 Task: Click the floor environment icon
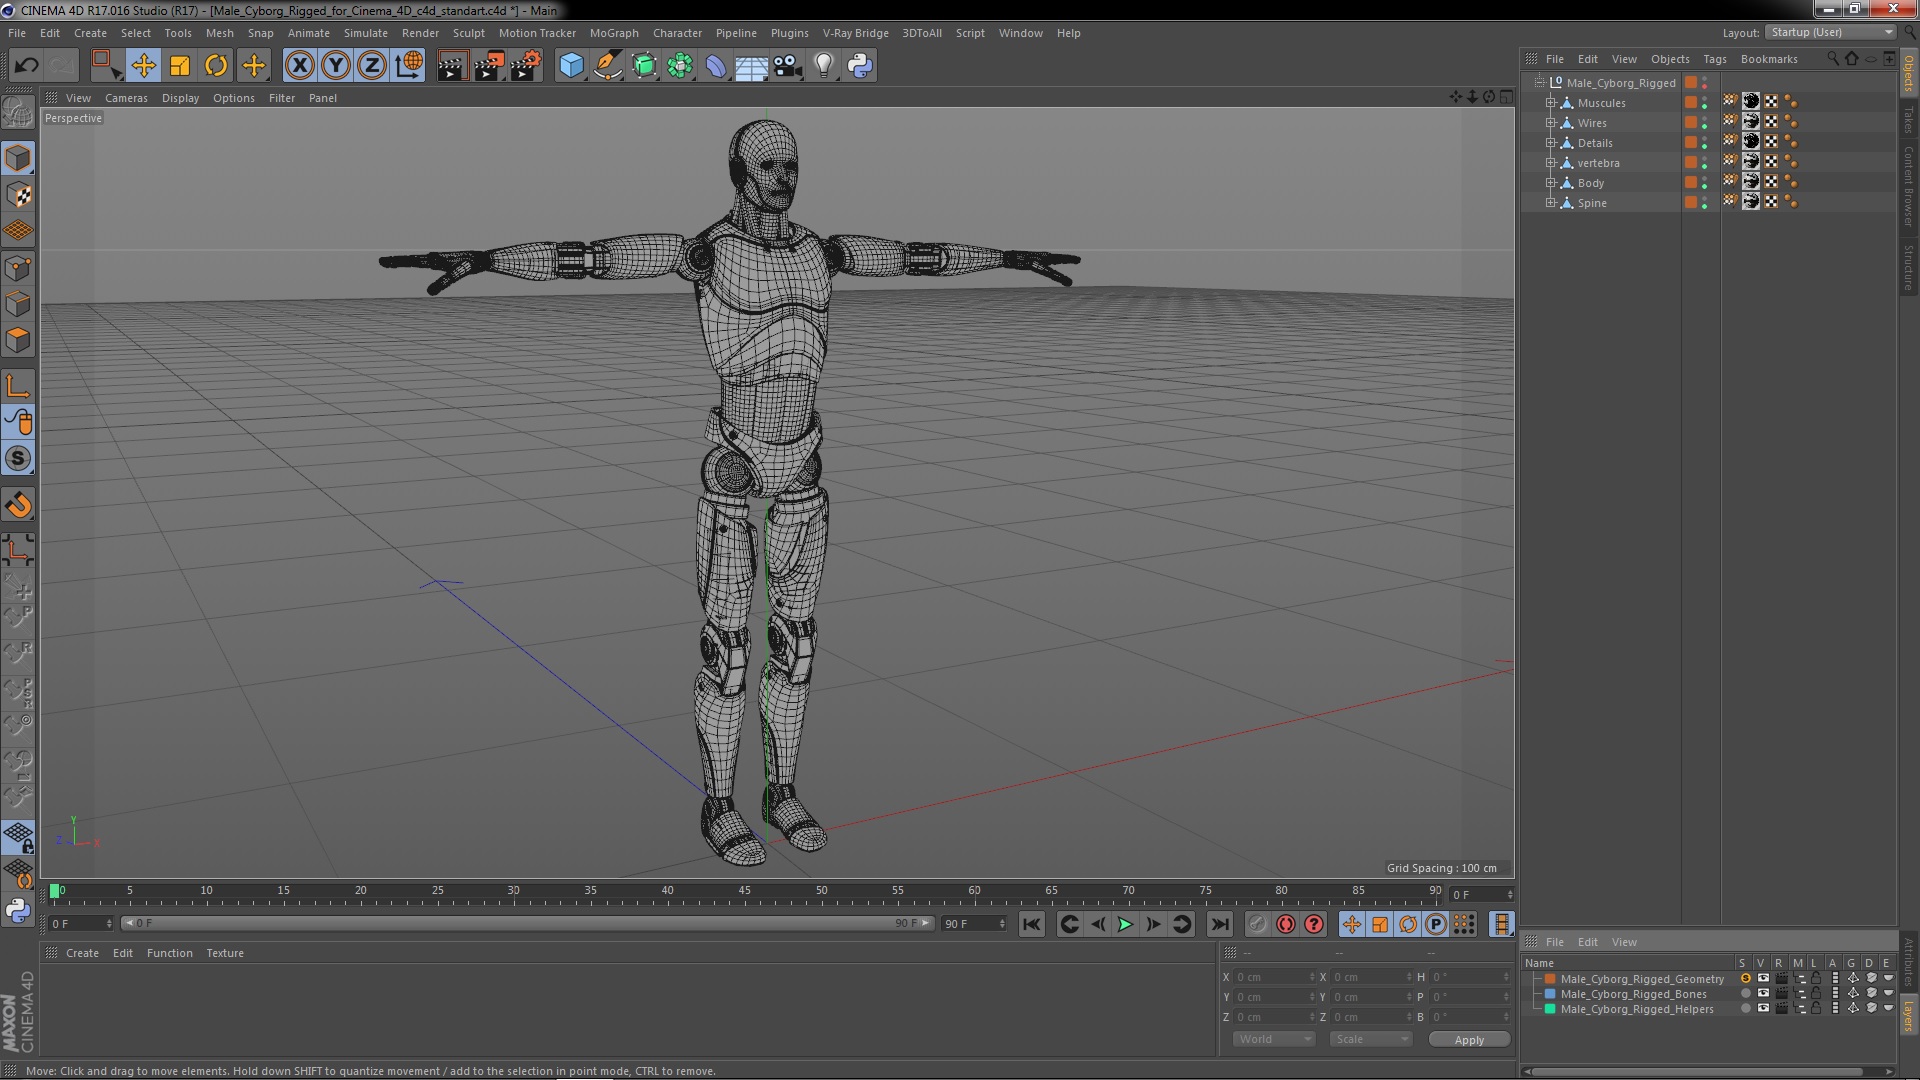(x=751, y=66)
